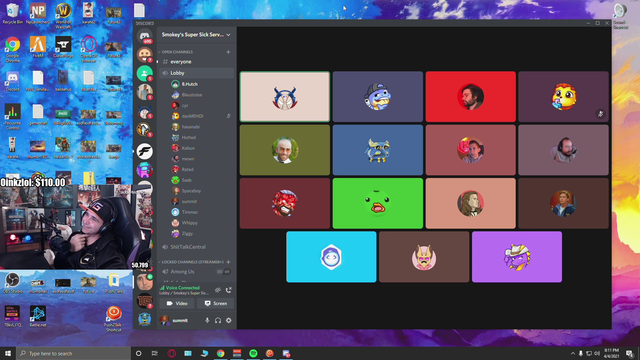This screenshot has height=360, width=640.
Task: Open Discord User Settings gear
Action: [229, 320]
